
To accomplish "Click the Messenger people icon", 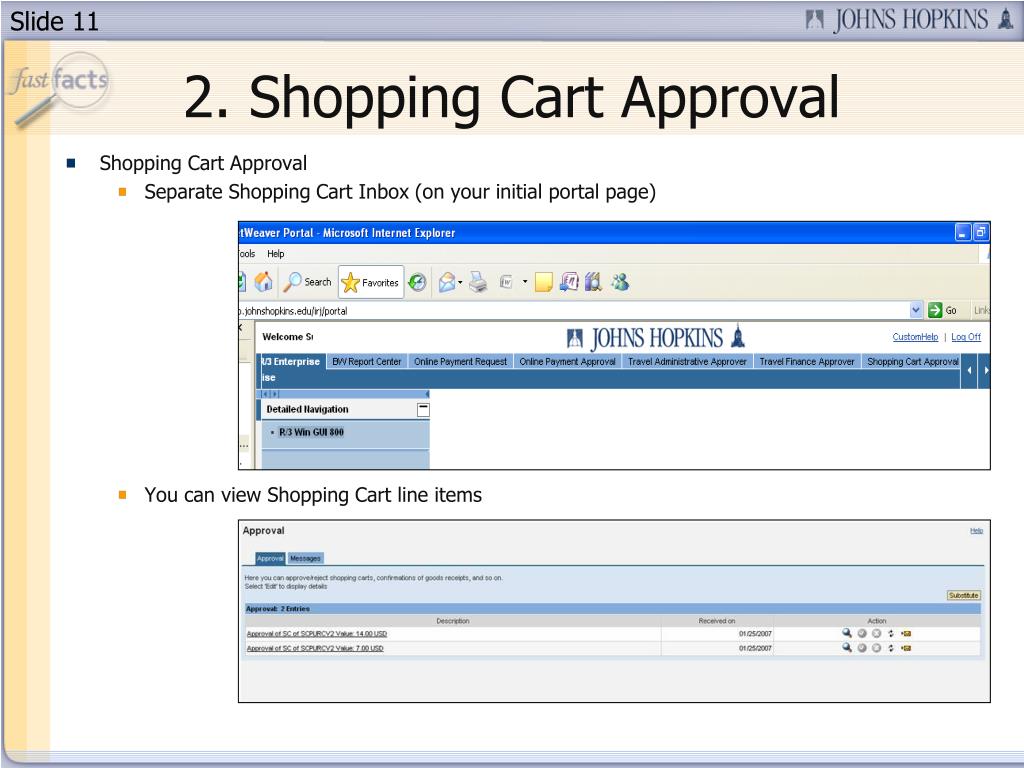I will 620,282.
